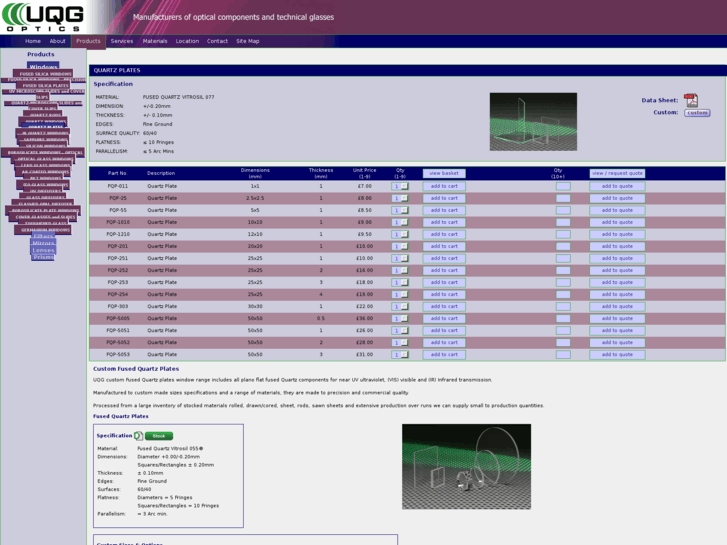Viewport: 727px width, 545px height.
Task: Open Fused Silica Windows sidebar link
Action: pyautogui.click(x=45, y=74)
